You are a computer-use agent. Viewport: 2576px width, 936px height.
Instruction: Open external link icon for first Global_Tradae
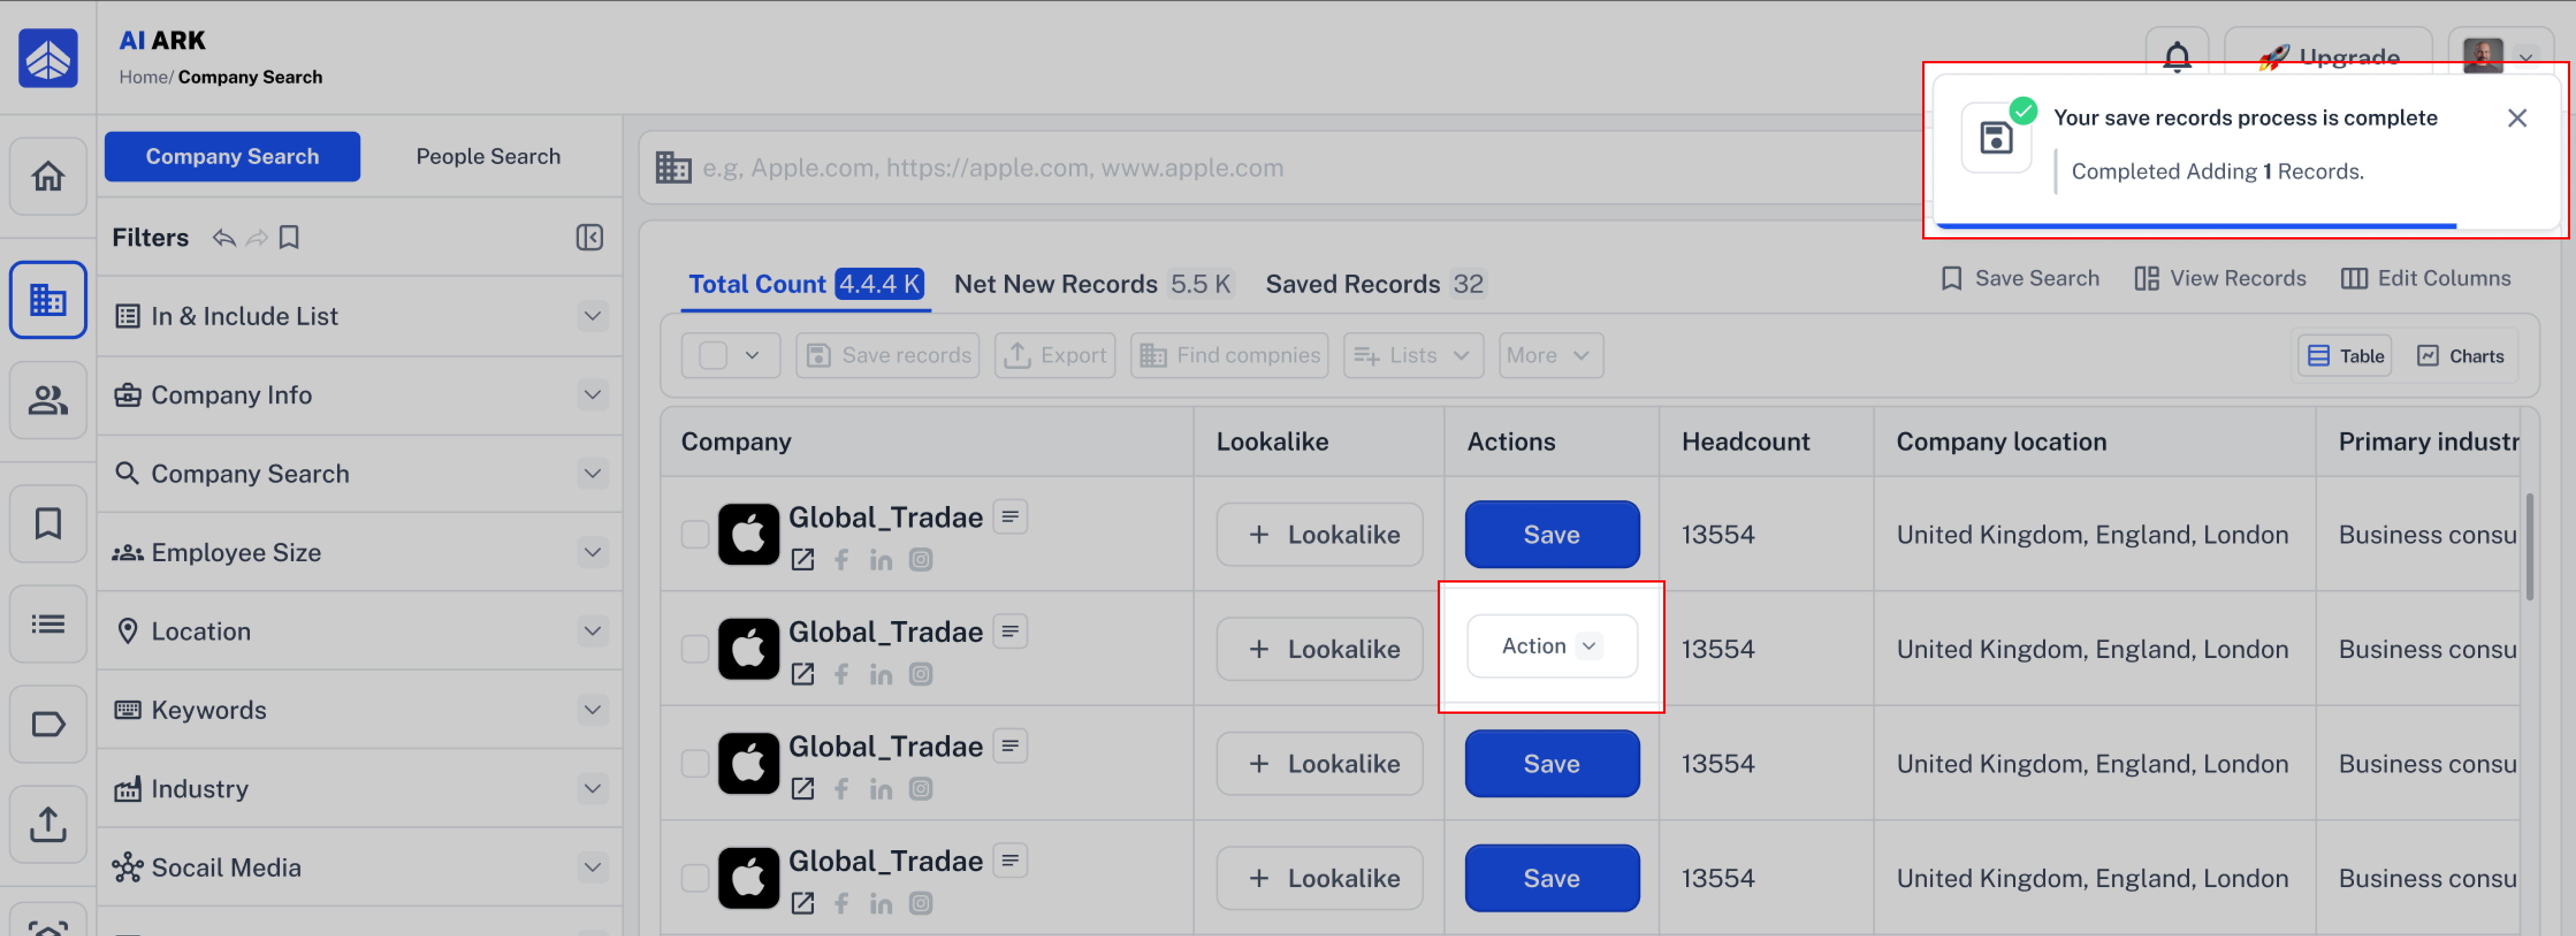coord(802,560)
